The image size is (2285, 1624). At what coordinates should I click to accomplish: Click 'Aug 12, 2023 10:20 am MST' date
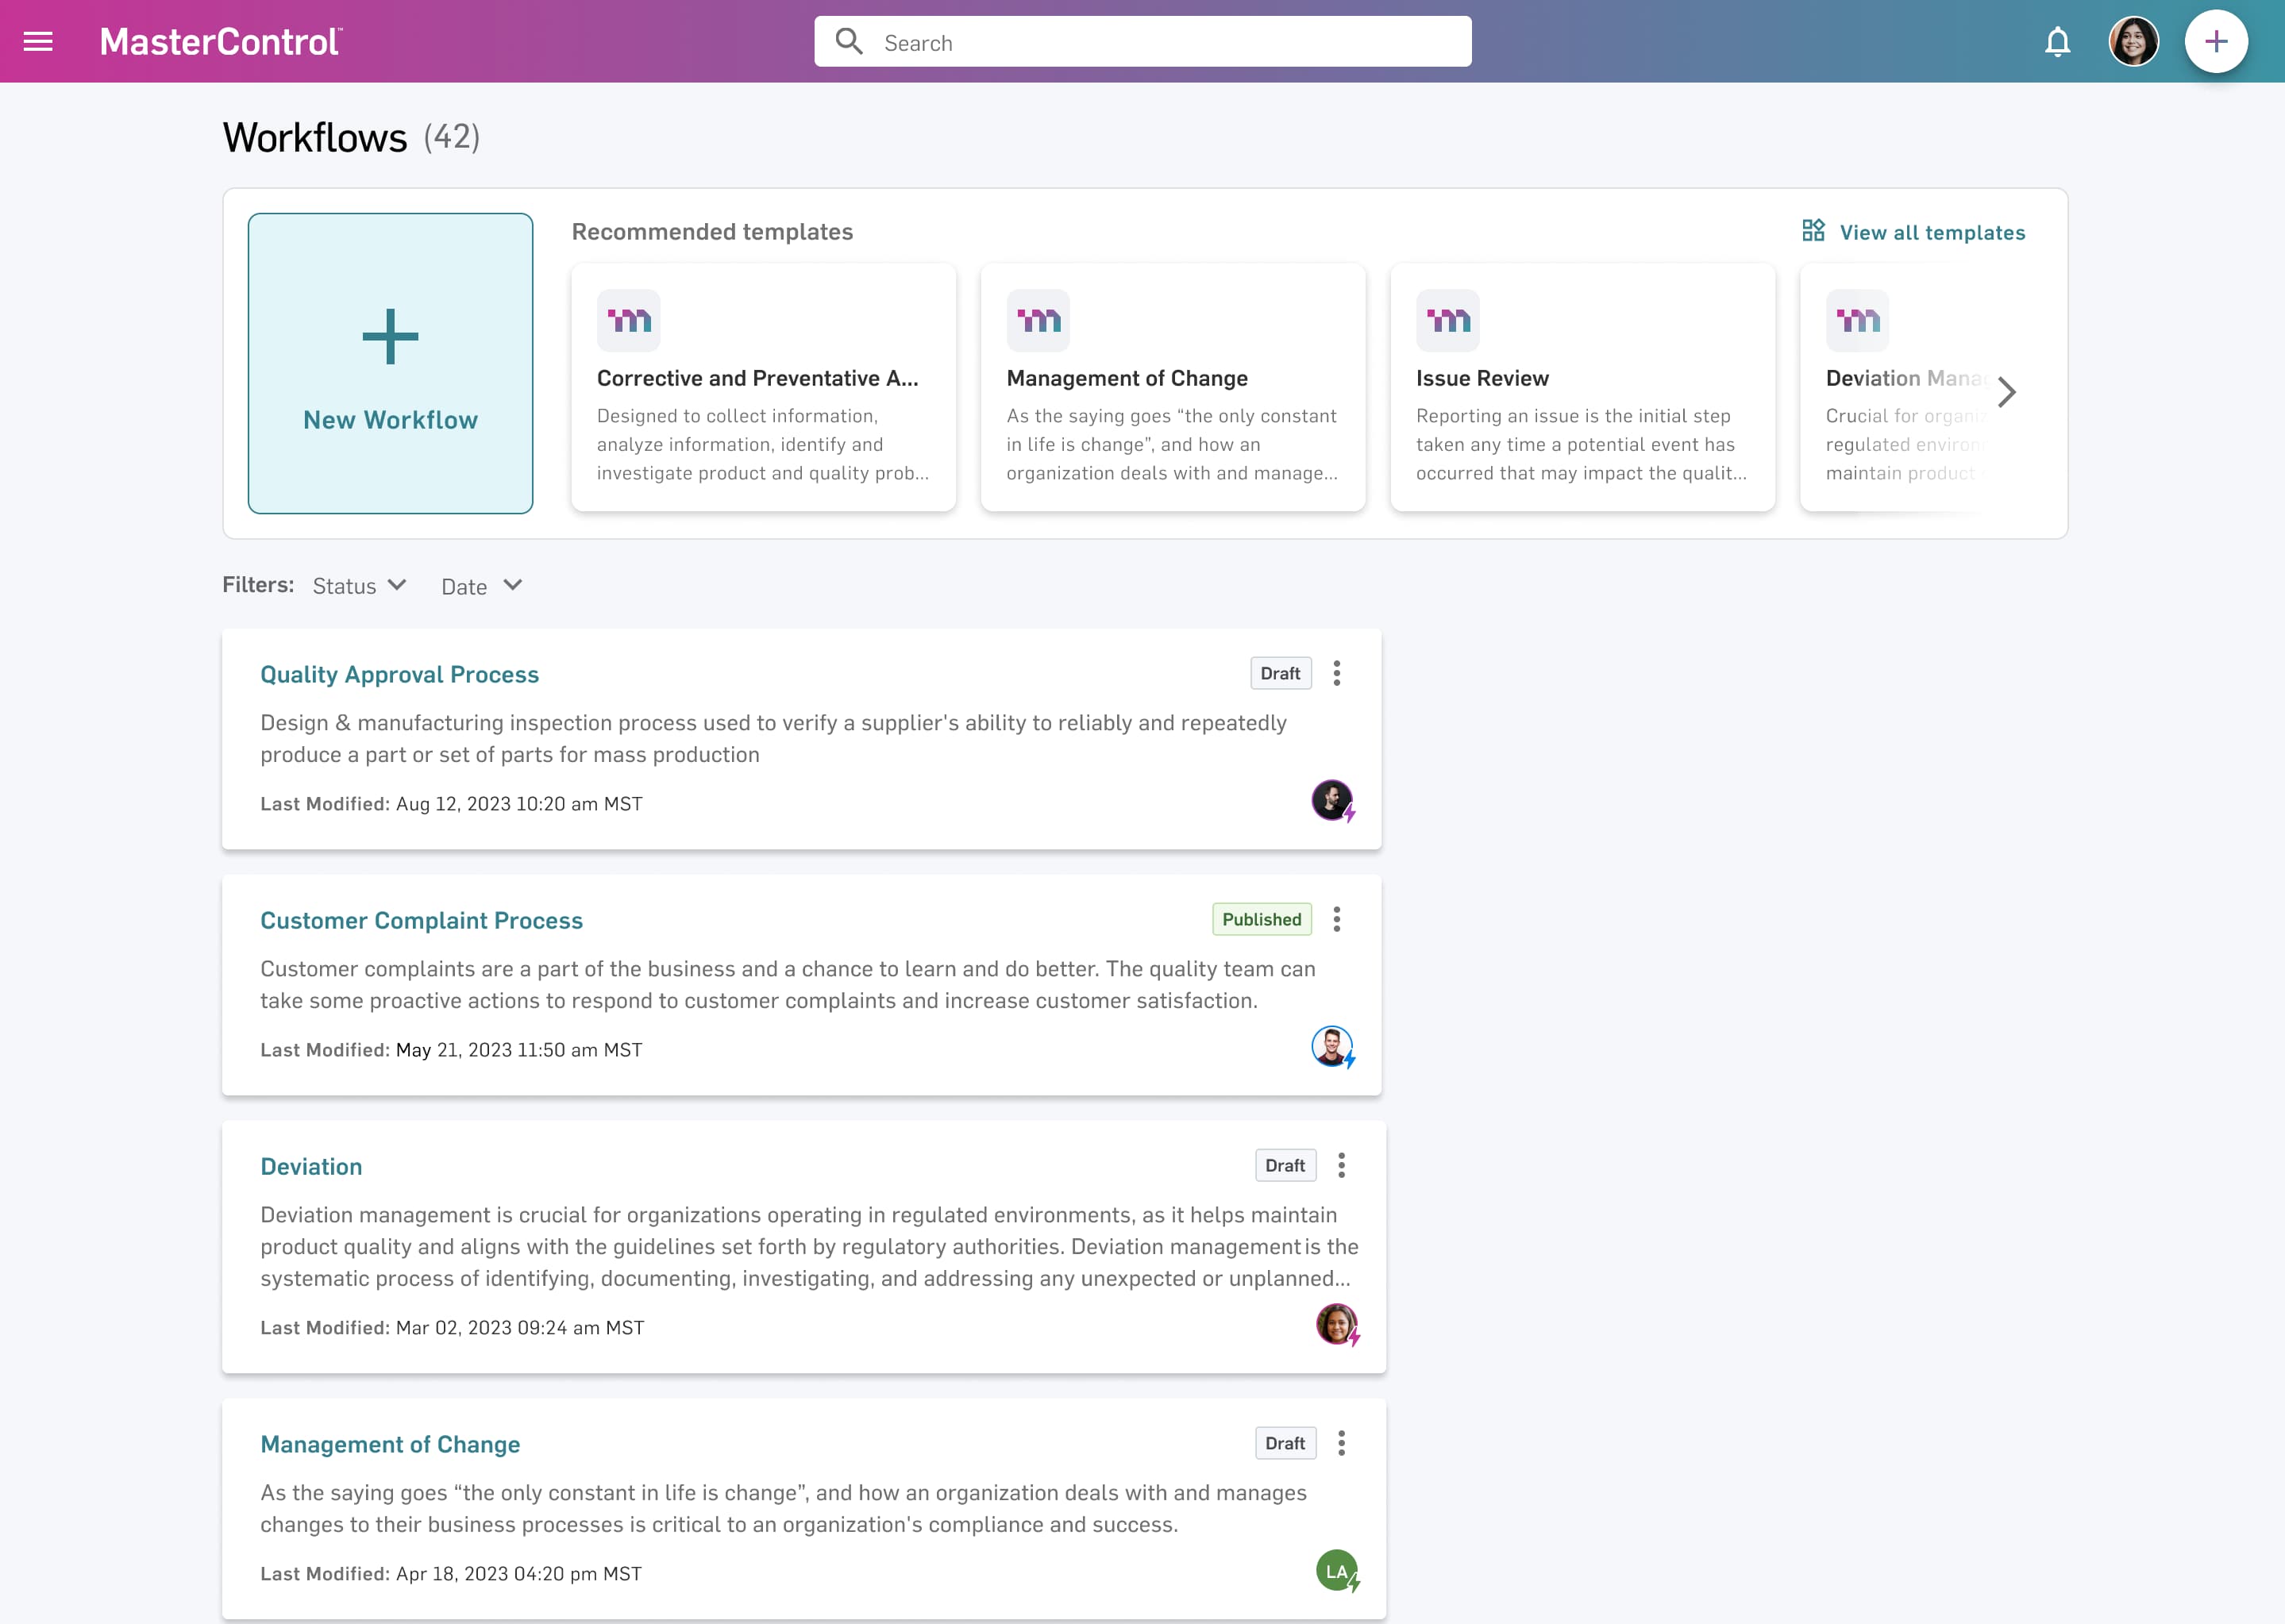tap(519, 804)
